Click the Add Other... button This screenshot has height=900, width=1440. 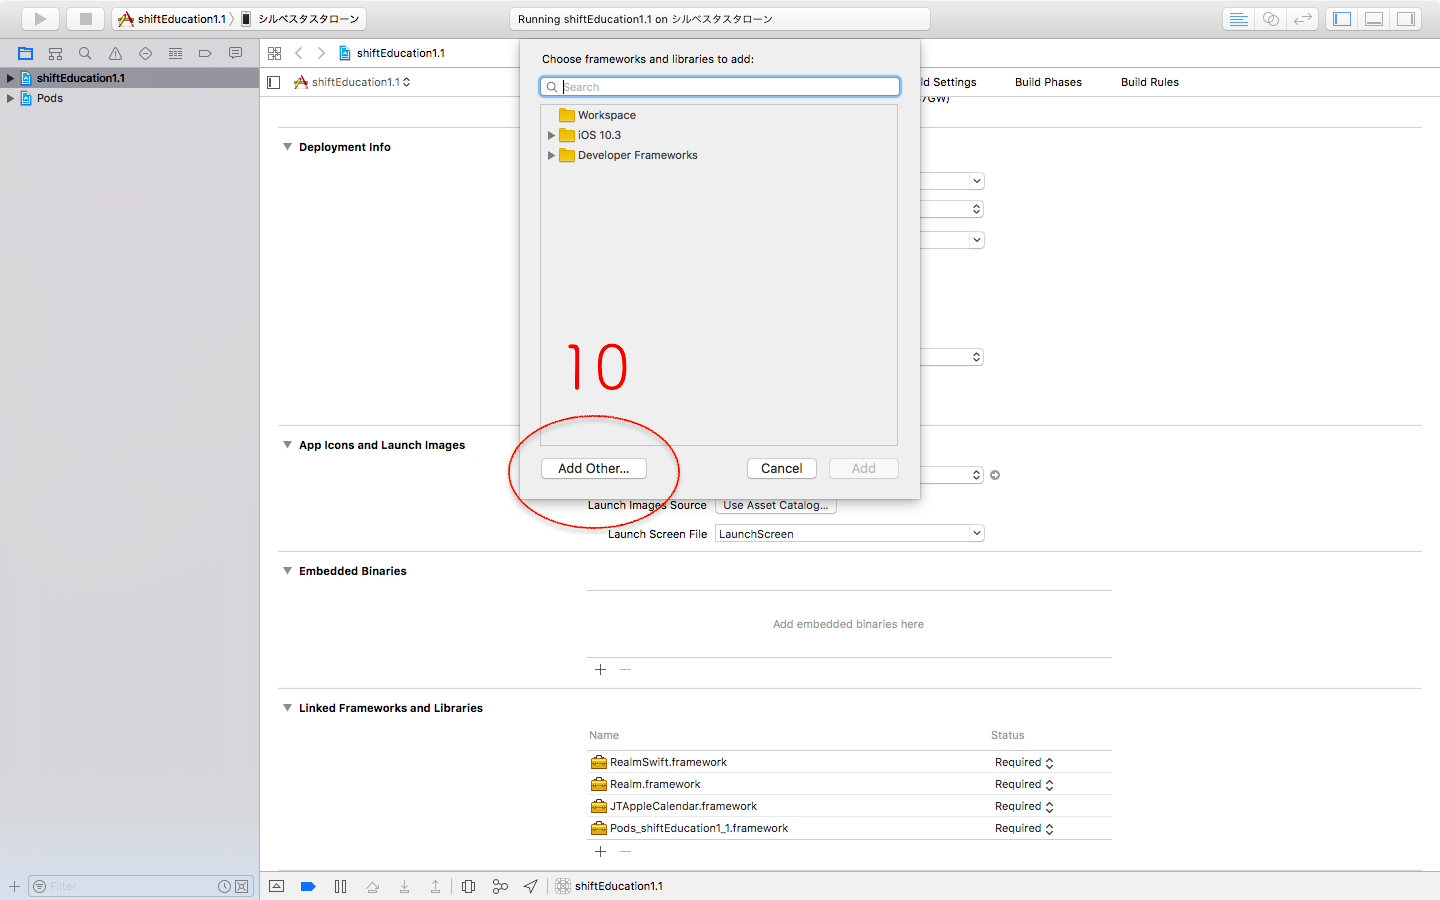pyautogui.click(x=593, y=468)
